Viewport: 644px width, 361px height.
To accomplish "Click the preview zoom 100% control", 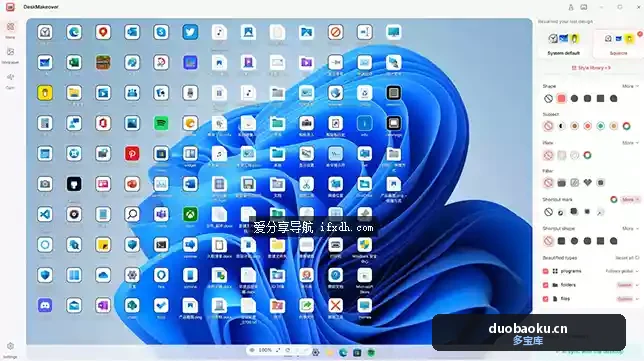I will coord(265,350).
